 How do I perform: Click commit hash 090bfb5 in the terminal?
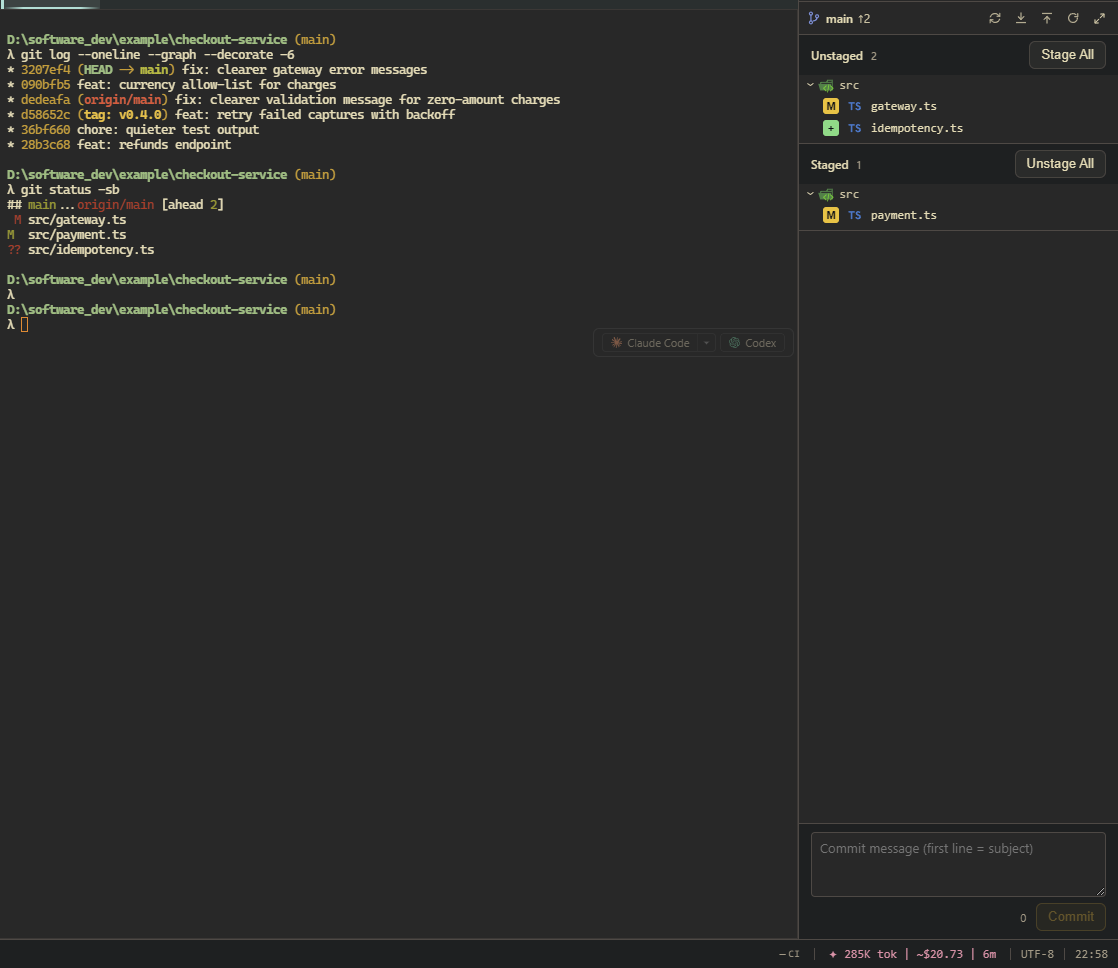[46, 85]
